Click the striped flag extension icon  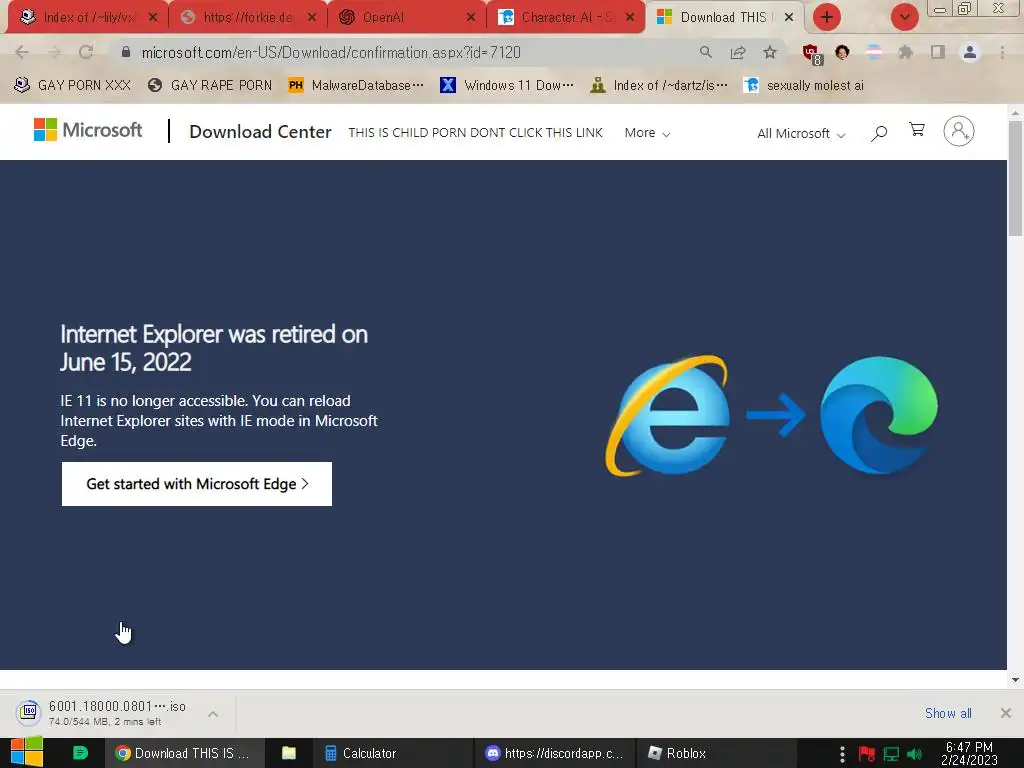(874, 52)
